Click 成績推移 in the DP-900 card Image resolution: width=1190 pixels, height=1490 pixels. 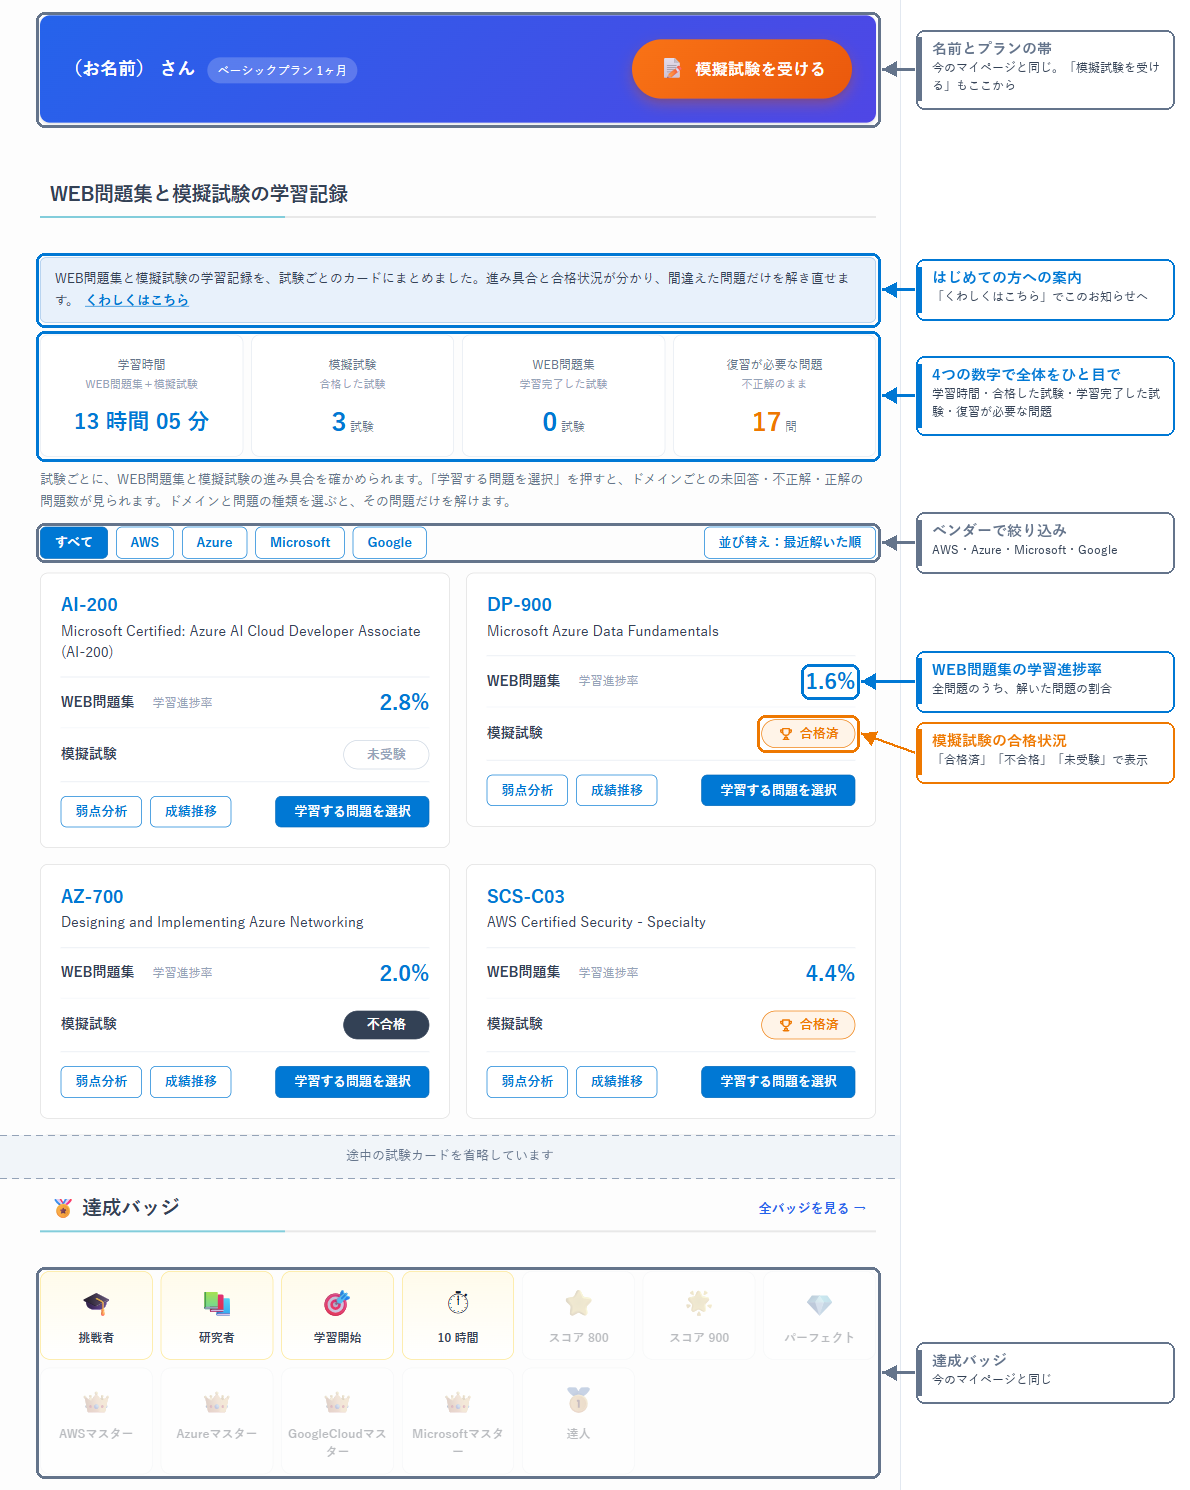click(x=617, y=790)
